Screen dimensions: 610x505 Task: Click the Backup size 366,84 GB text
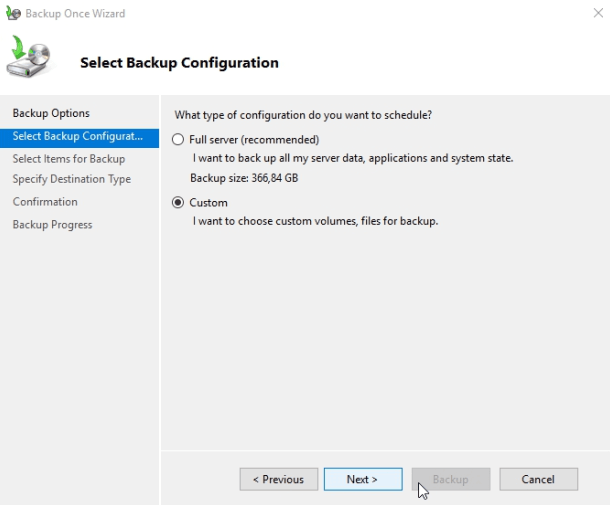pyautogui.click(x=244, y=178)
